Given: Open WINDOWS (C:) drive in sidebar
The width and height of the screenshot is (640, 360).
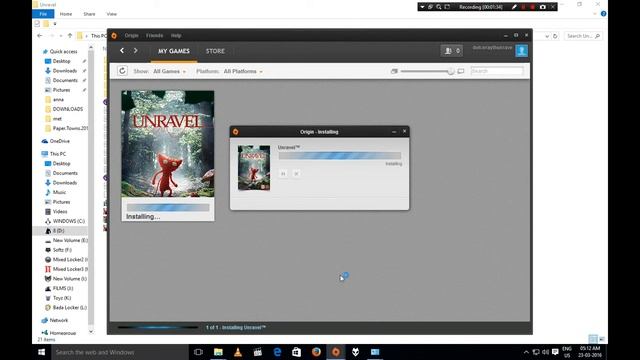Looking at the screenshot, I should [69, 221].
